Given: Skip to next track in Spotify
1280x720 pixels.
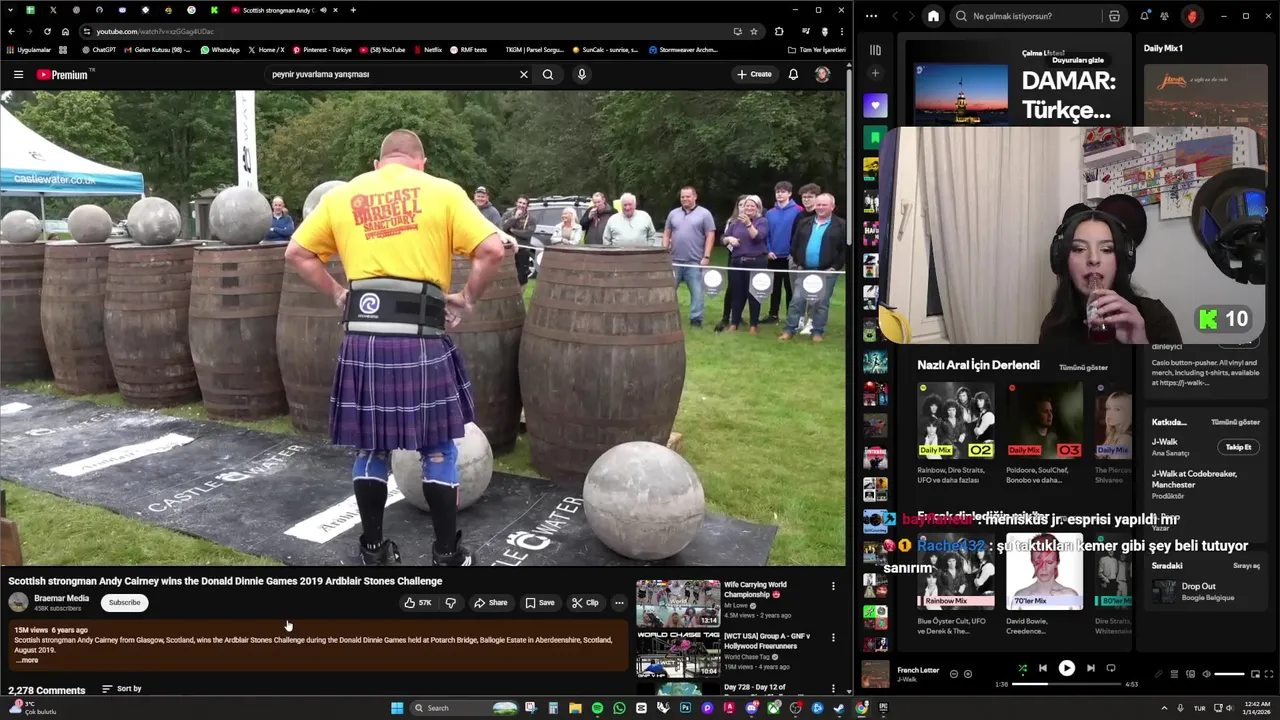Looking at the screenshot, I should coord(1090,668).
